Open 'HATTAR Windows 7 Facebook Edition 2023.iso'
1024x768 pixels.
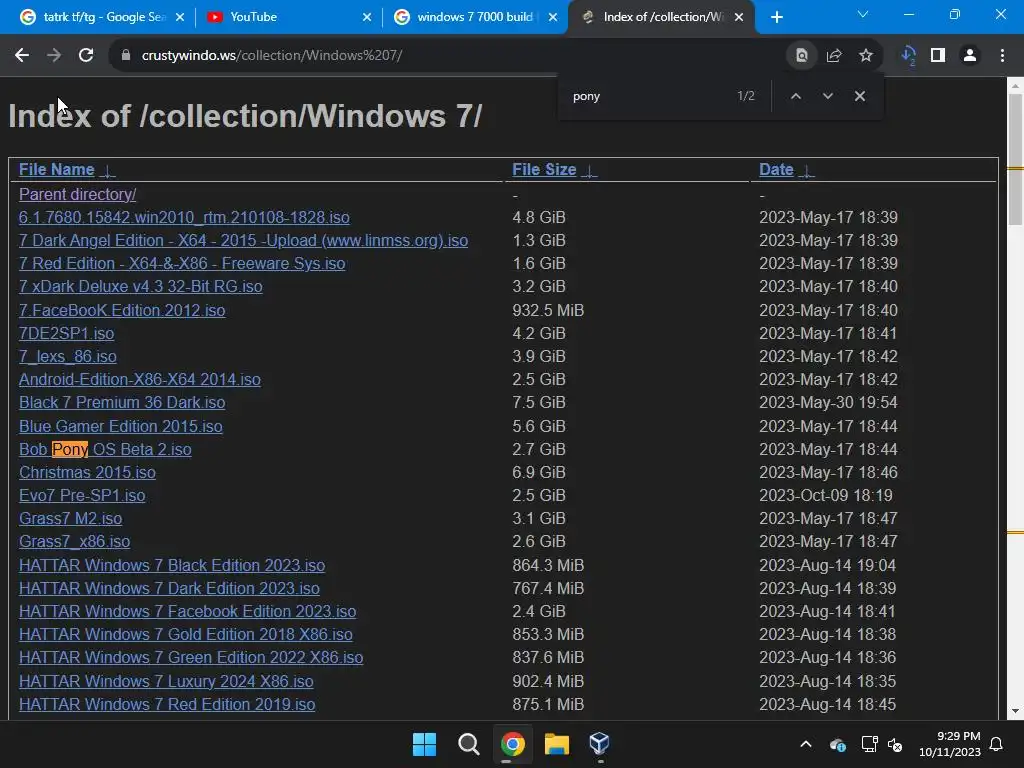[187, 611]
